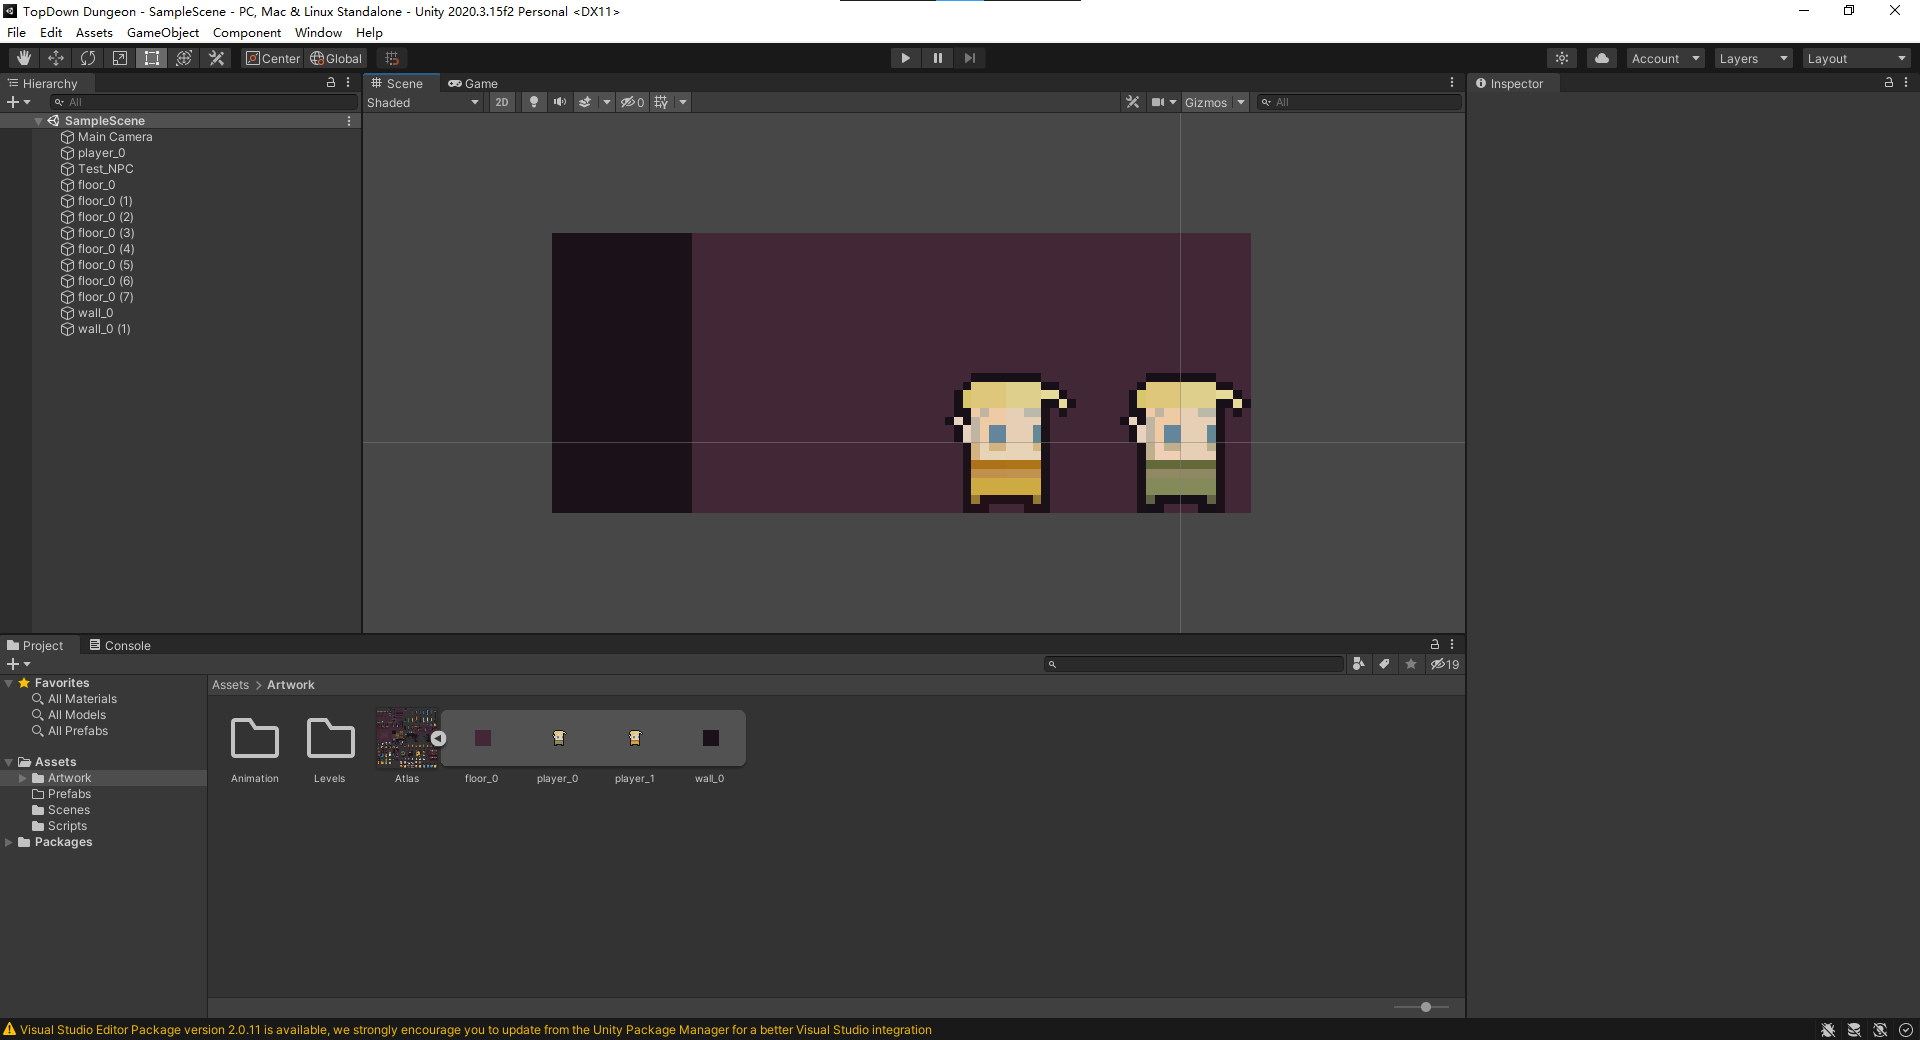Select the Hand tool in the toolbar
Image resolution: width=1920 pixels, height=1040 pixels.
(x=24, y=58)
